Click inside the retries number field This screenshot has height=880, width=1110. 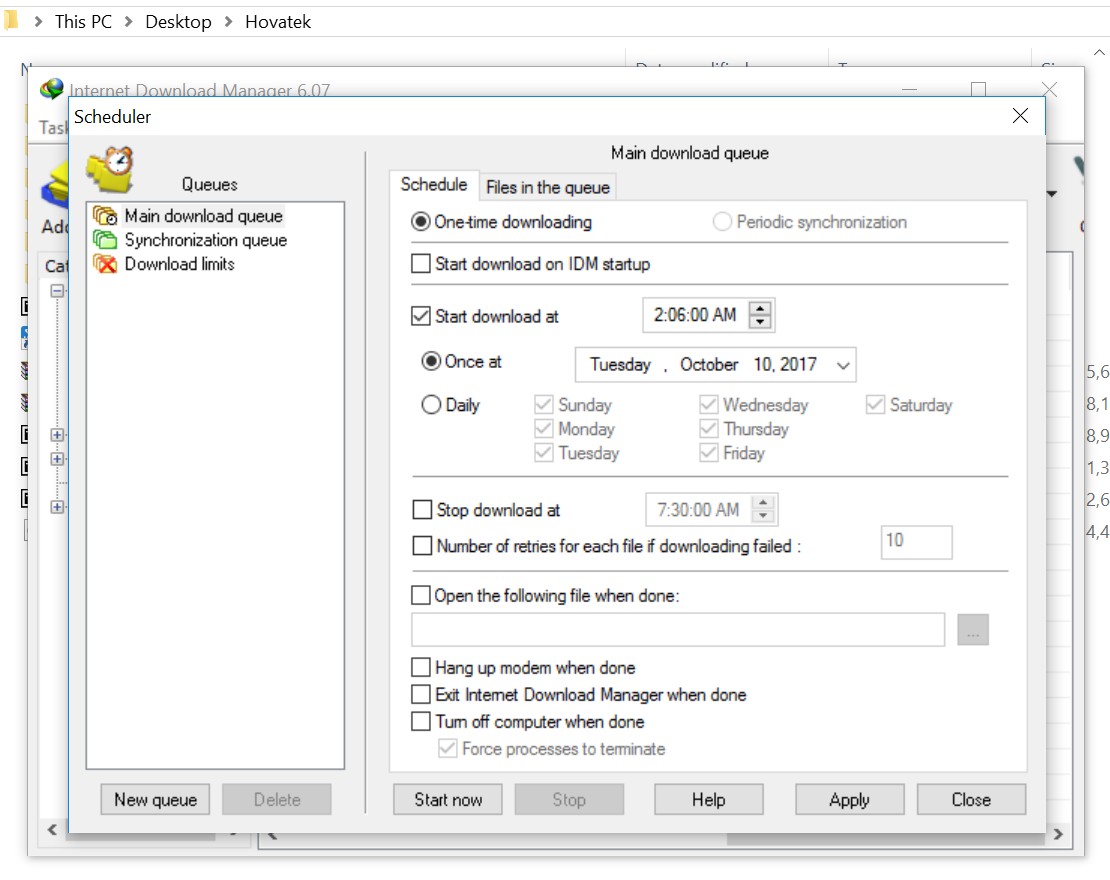pyautogui.click(x=916, y=542)
